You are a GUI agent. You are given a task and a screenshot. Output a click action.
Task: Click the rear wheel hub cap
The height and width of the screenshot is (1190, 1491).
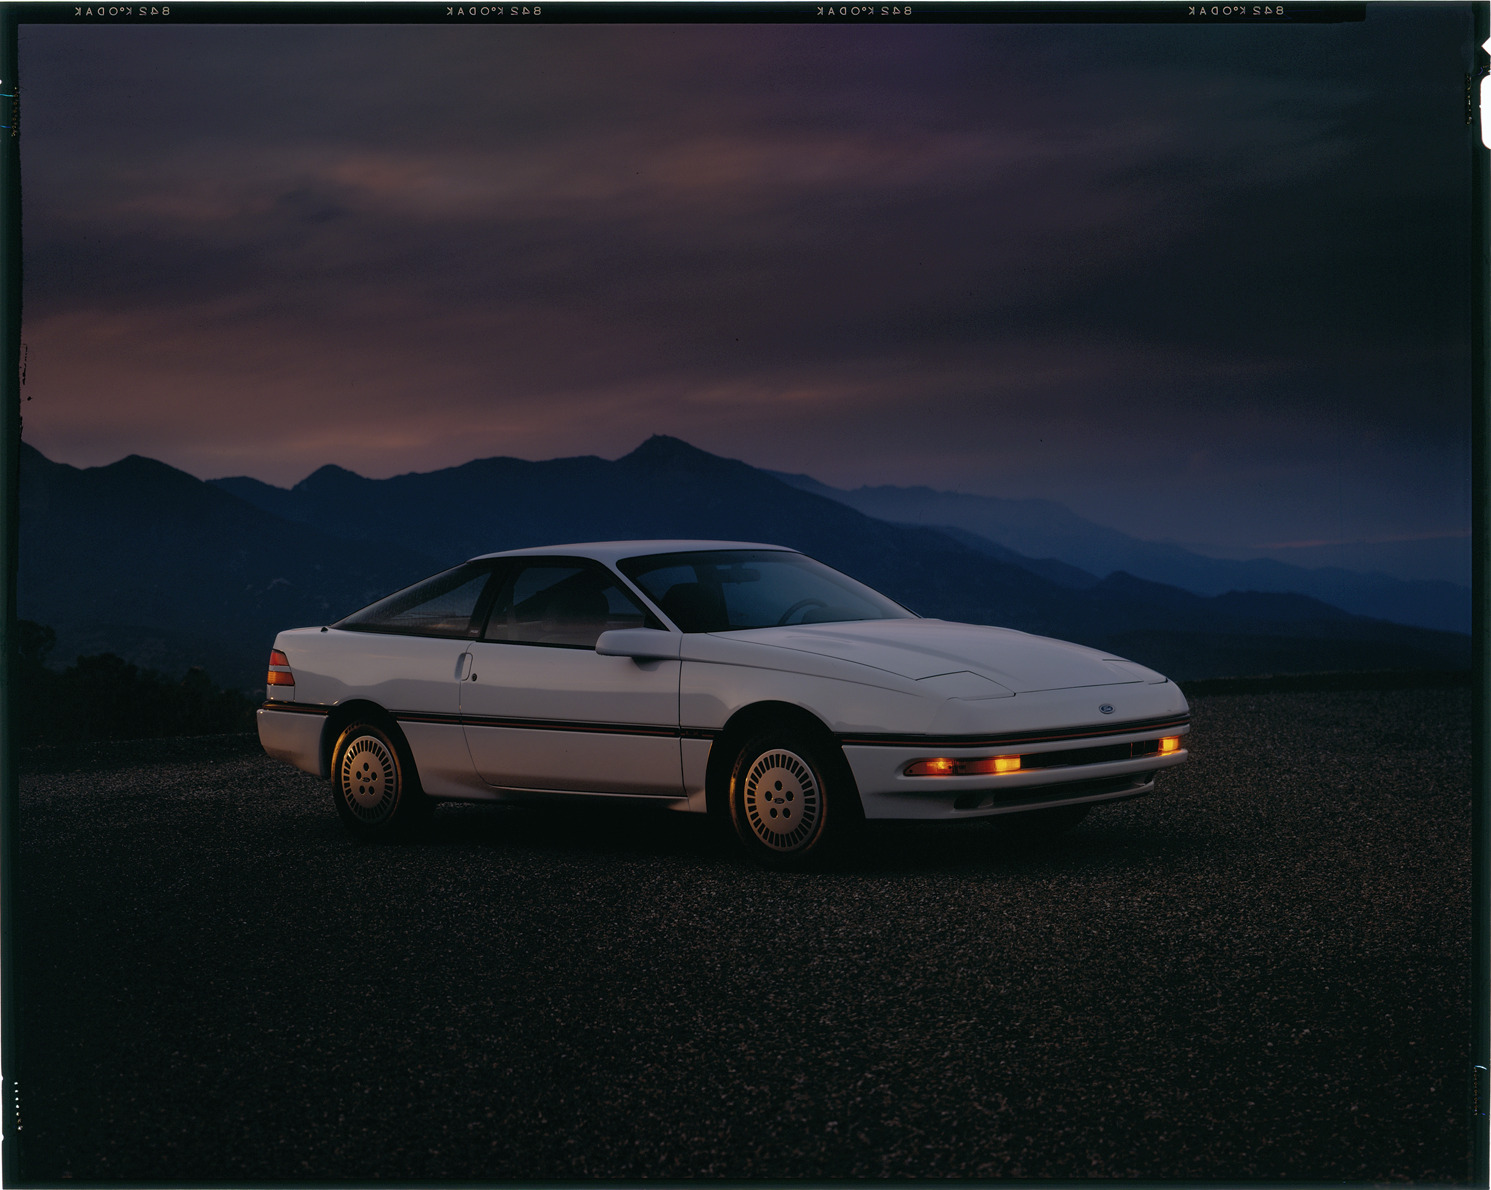pos(369,776)
